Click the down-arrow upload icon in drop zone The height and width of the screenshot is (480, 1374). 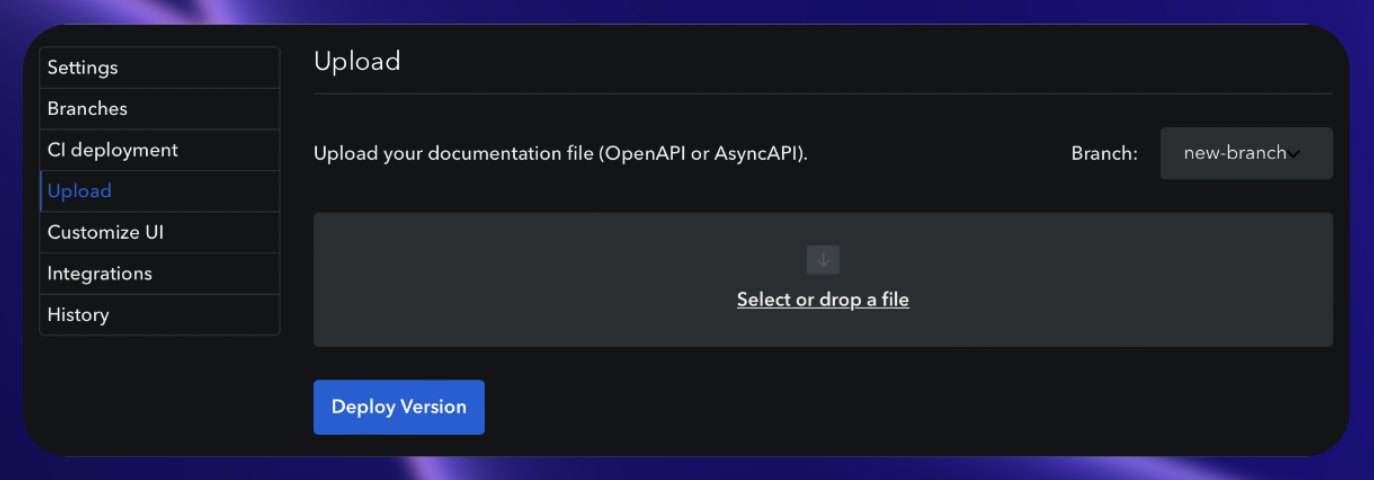[823, 260]
